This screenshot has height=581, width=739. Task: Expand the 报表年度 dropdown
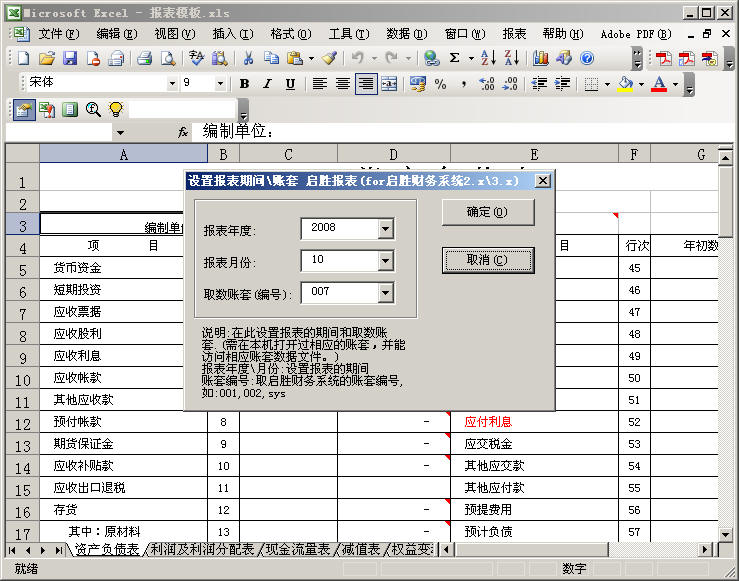386,229
